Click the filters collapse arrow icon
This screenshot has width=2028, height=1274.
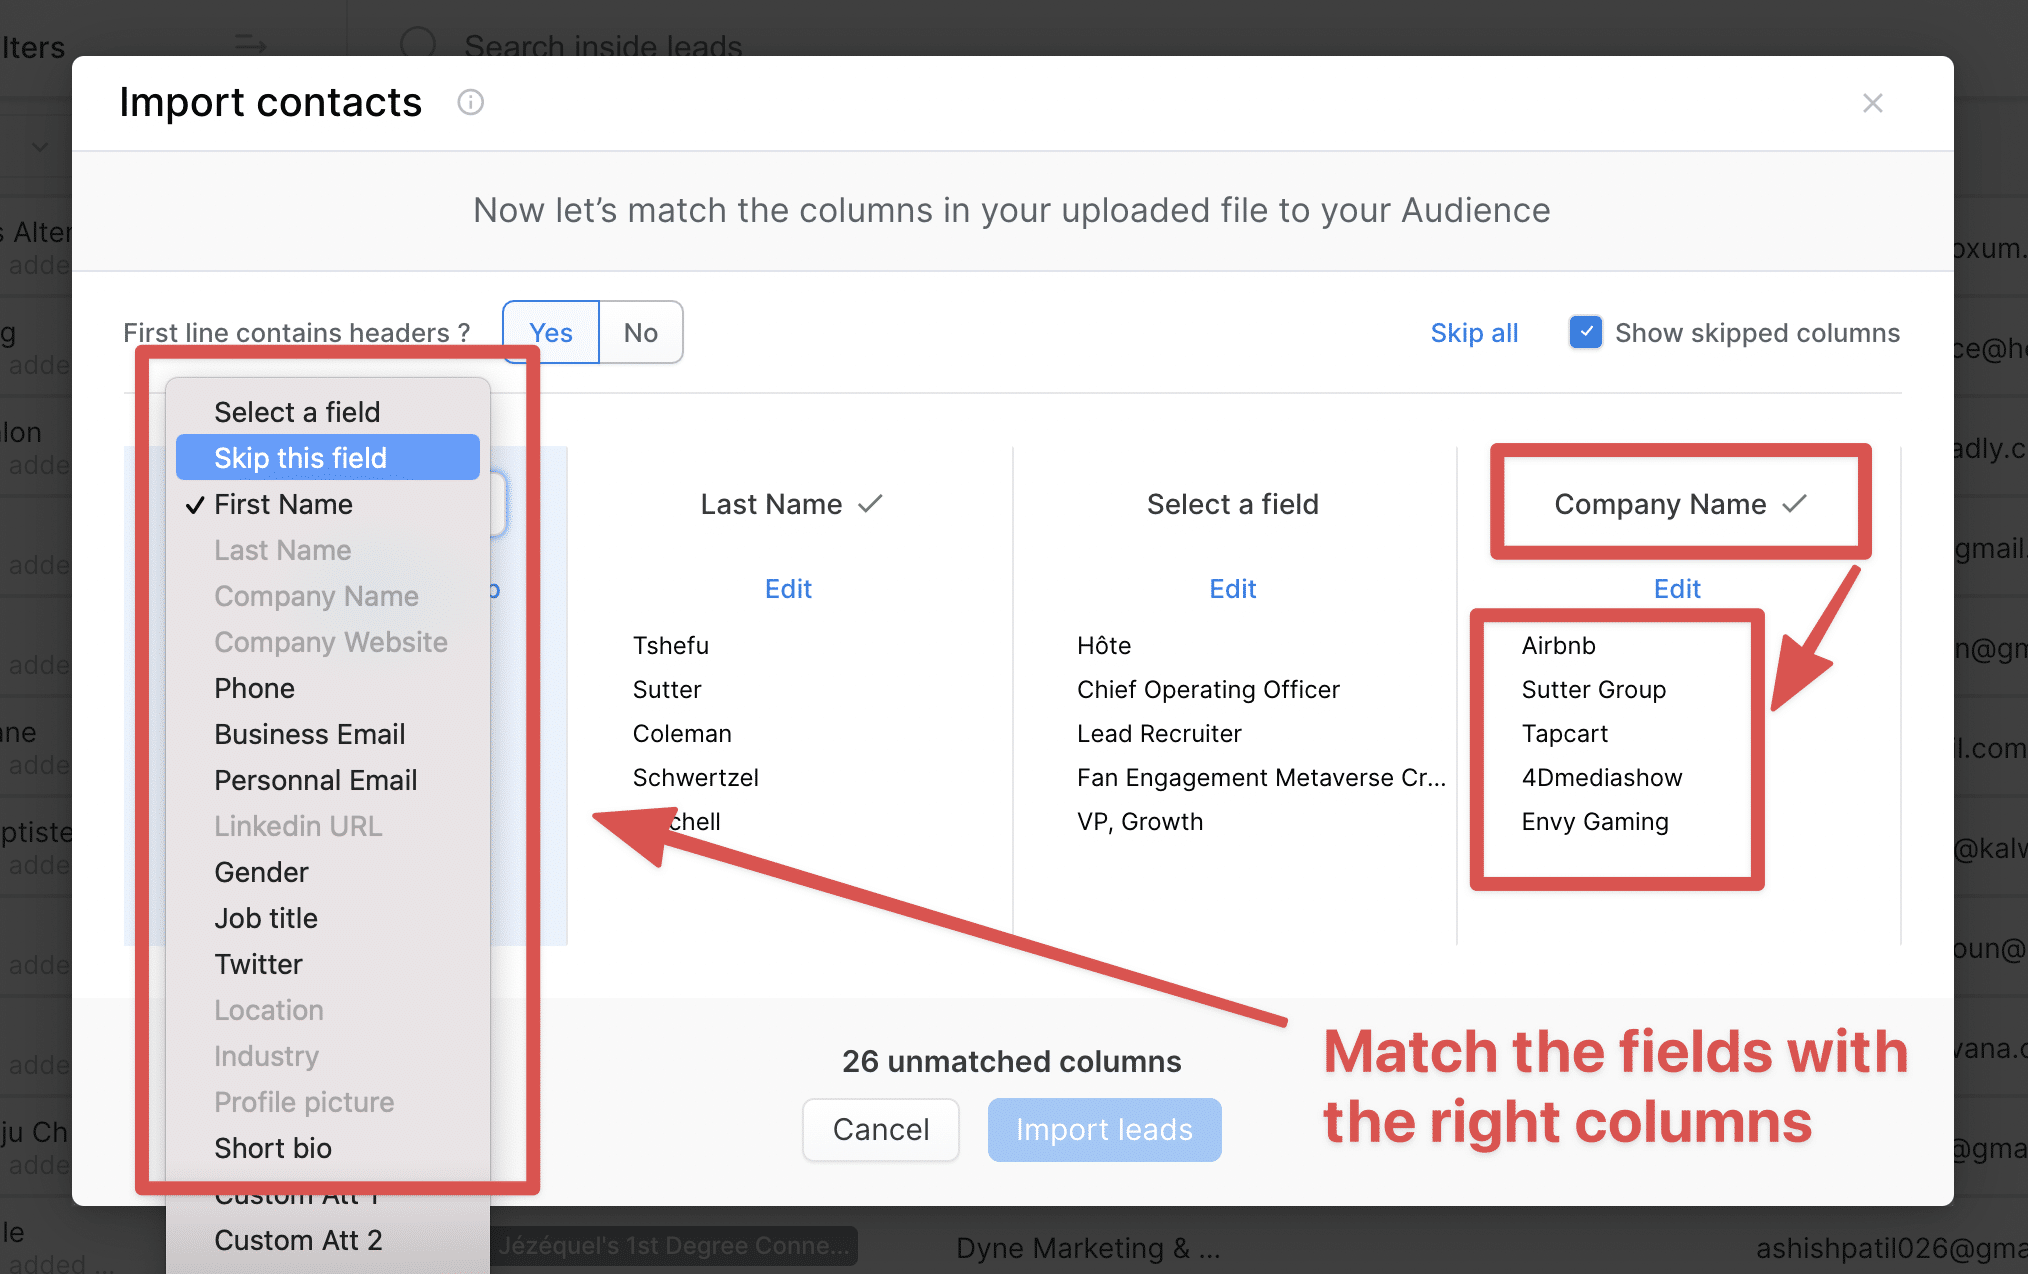pyautogui.click(x=250, y=44)
